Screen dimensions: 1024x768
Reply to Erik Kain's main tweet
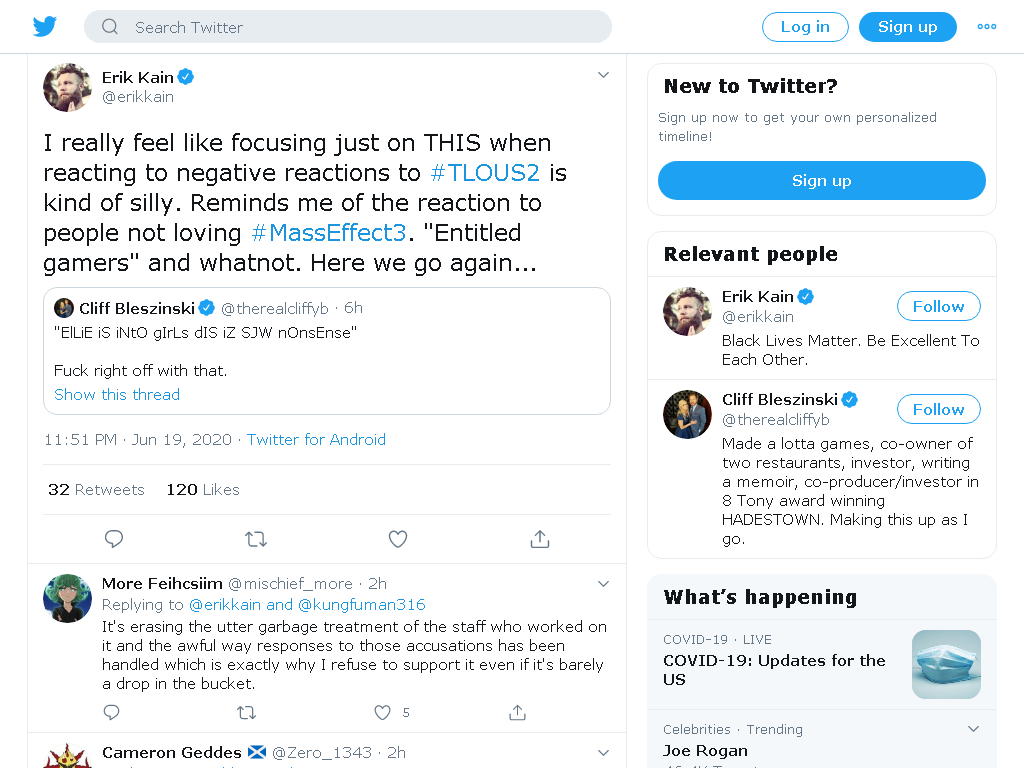pos(114,539)
